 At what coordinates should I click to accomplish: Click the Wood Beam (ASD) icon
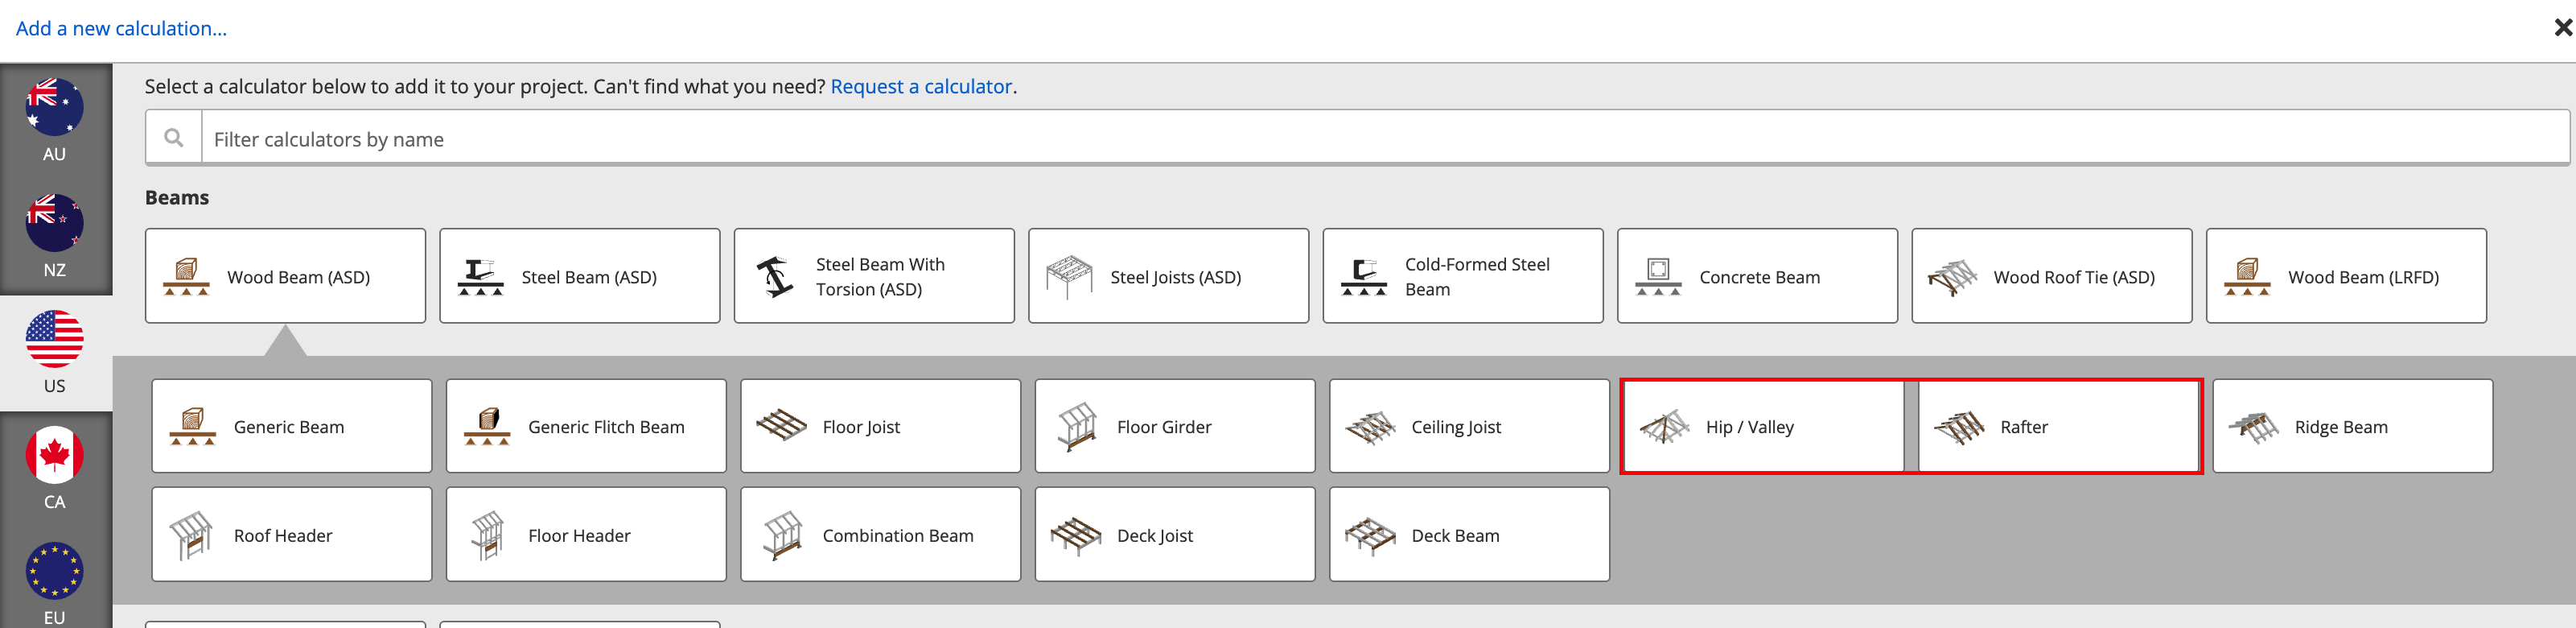pos(186,277)
